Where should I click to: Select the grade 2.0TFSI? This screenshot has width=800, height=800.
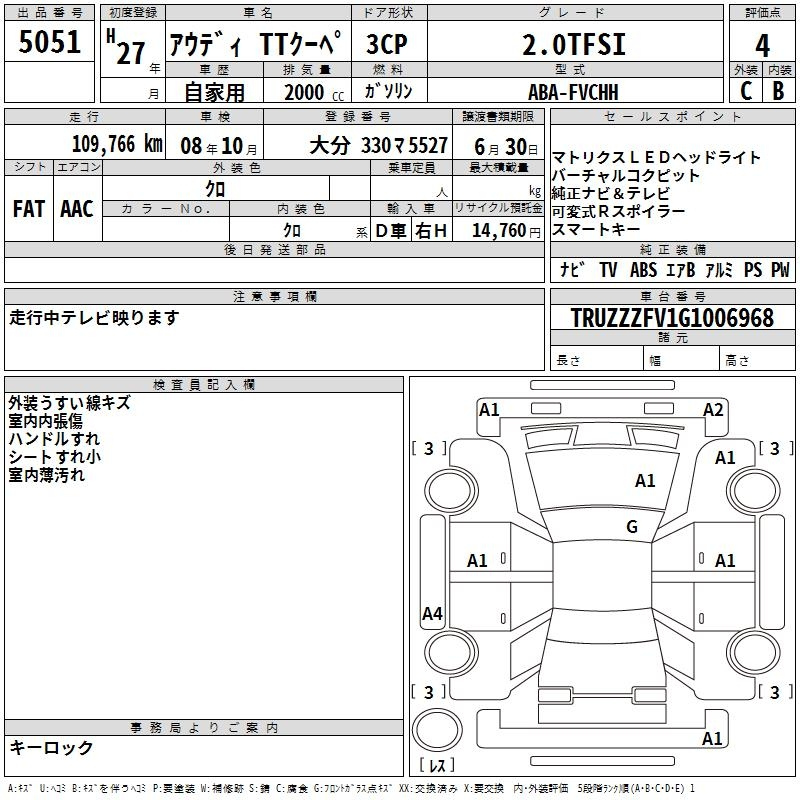coord(574,44)
